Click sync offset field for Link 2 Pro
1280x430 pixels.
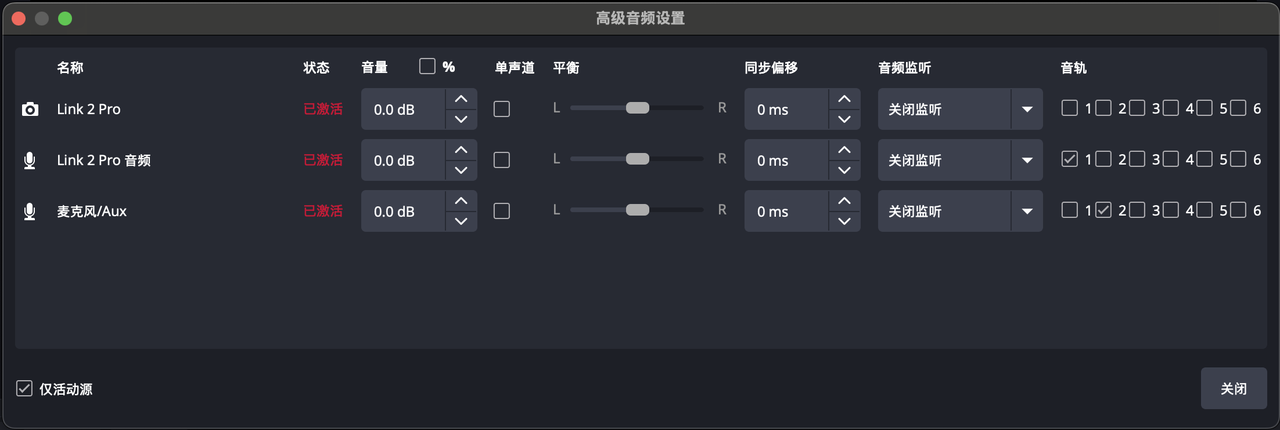pos(786,109)
